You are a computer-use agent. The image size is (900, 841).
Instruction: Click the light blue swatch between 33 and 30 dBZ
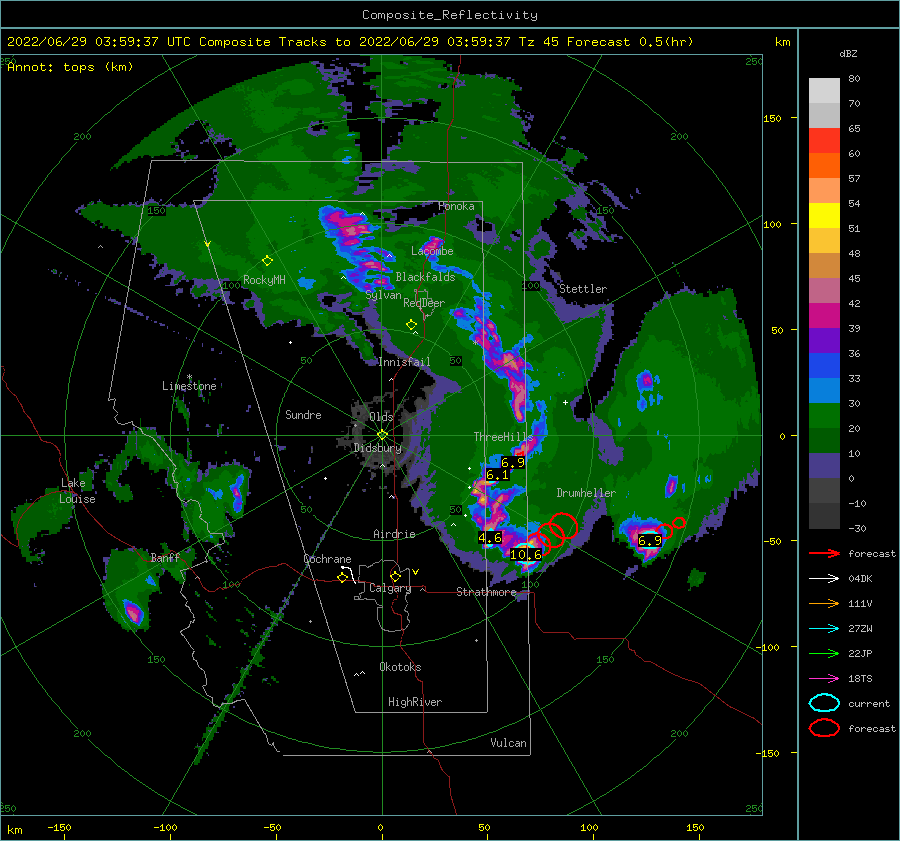(x=824, y=391)
